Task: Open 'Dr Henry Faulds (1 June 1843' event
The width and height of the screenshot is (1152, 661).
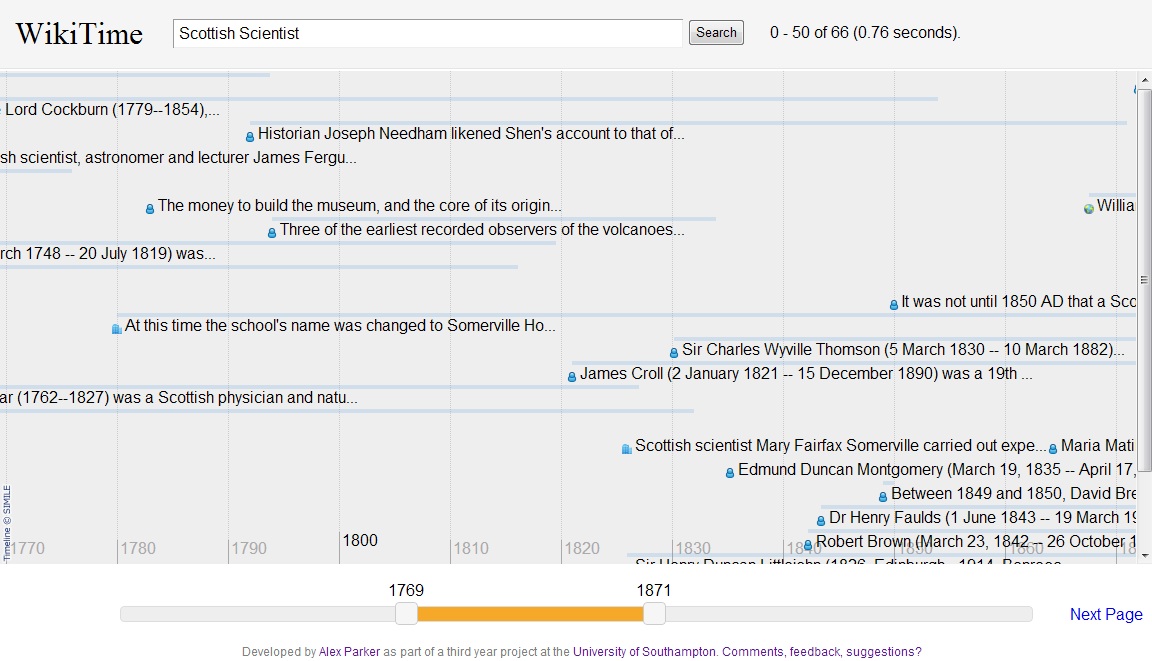Action: pos(982,518)
